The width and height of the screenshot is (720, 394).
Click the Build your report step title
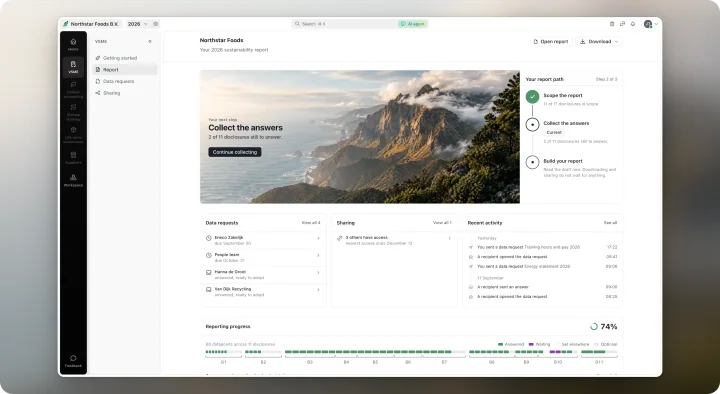pyautogui.click(x=562, y=161)
